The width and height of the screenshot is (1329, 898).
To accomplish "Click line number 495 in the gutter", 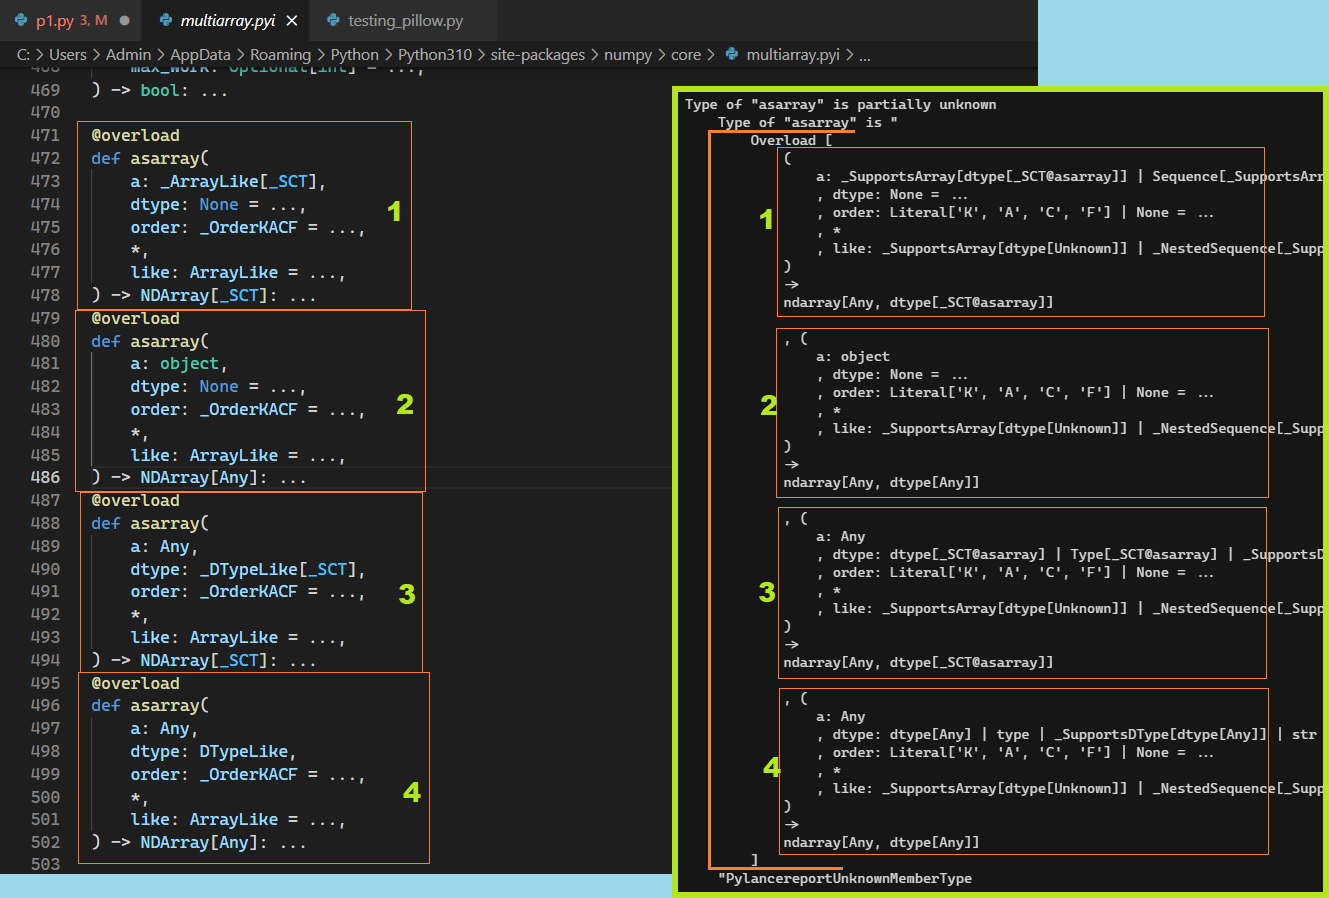I will point(45,683).
